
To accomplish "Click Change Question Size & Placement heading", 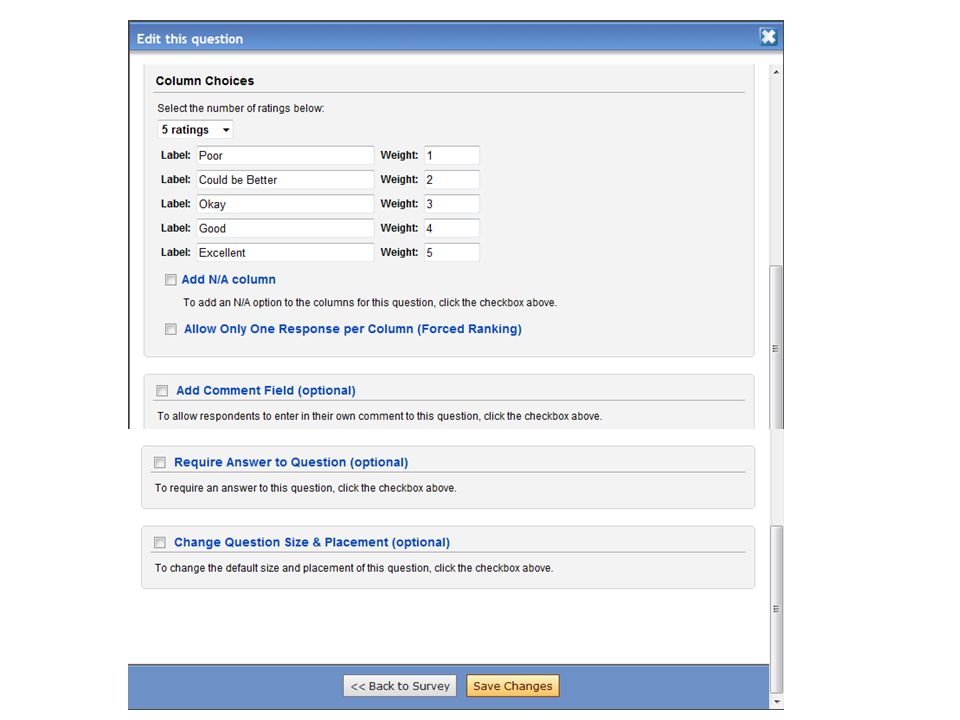I will pyautogui.click(x=312, y=542).
